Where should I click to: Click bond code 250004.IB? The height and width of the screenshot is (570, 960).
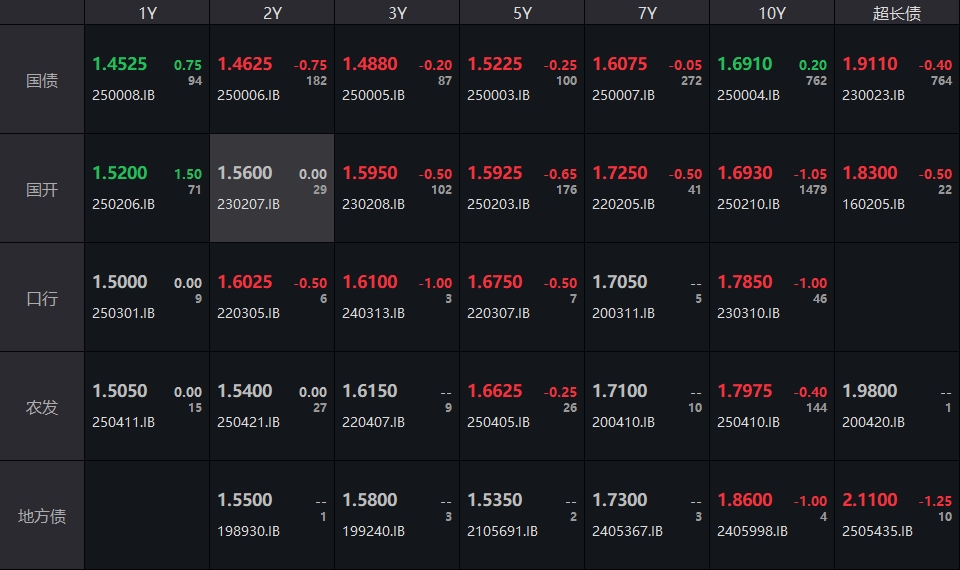coord(748,96)
